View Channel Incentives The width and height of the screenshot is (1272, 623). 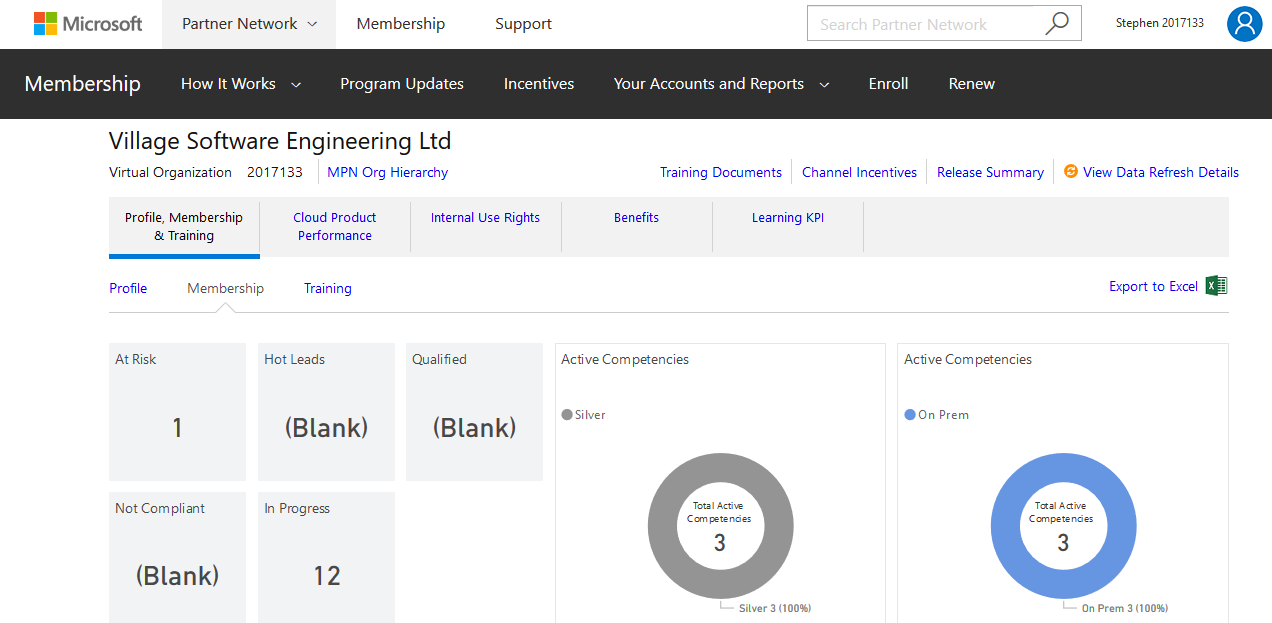[x=858, y=171]
